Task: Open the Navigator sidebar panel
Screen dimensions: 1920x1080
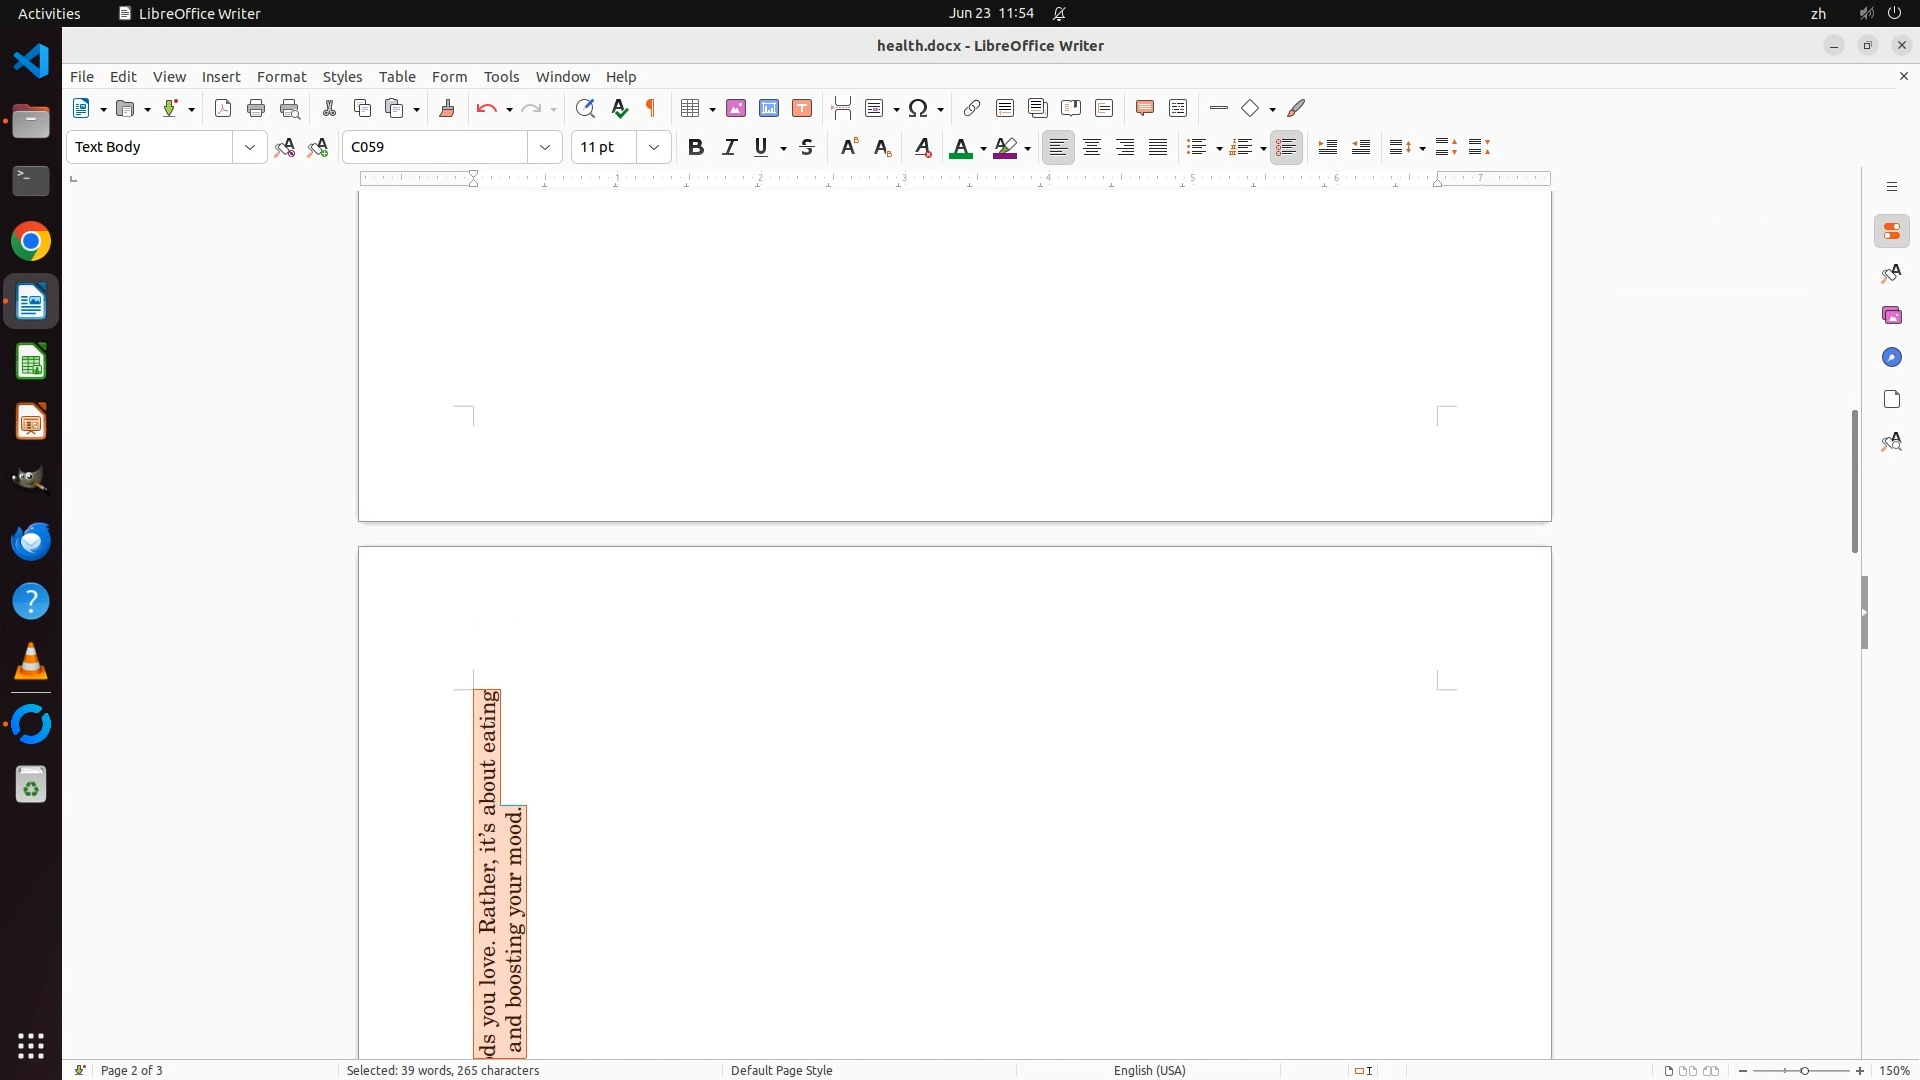Action: (x=1891, y=357)
